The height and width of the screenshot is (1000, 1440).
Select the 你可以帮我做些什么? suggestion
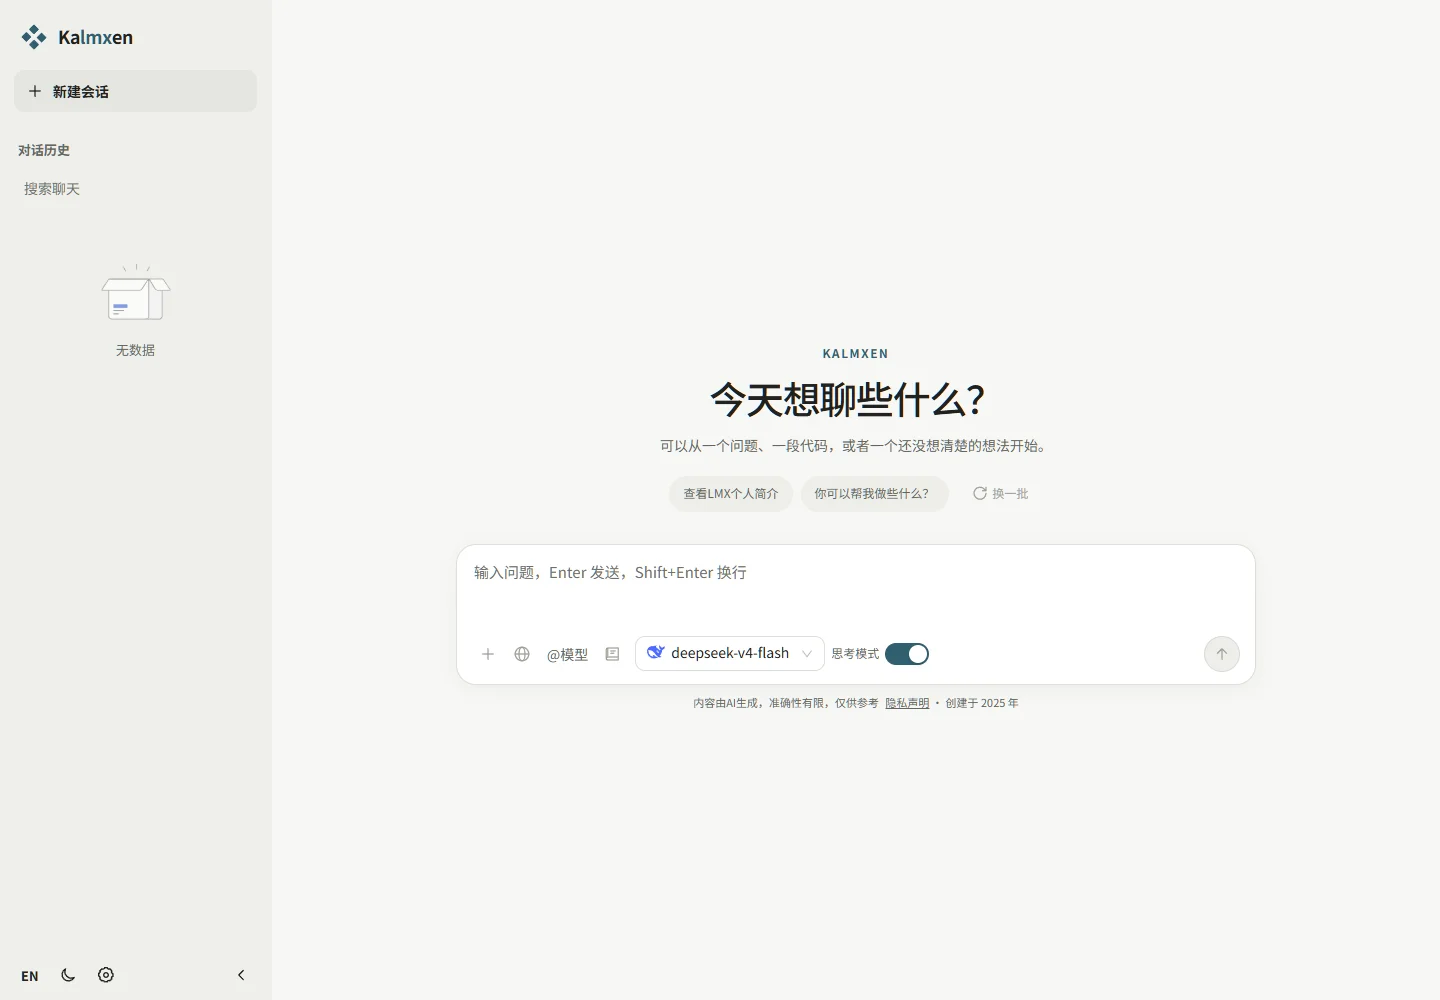coord(873,494)
